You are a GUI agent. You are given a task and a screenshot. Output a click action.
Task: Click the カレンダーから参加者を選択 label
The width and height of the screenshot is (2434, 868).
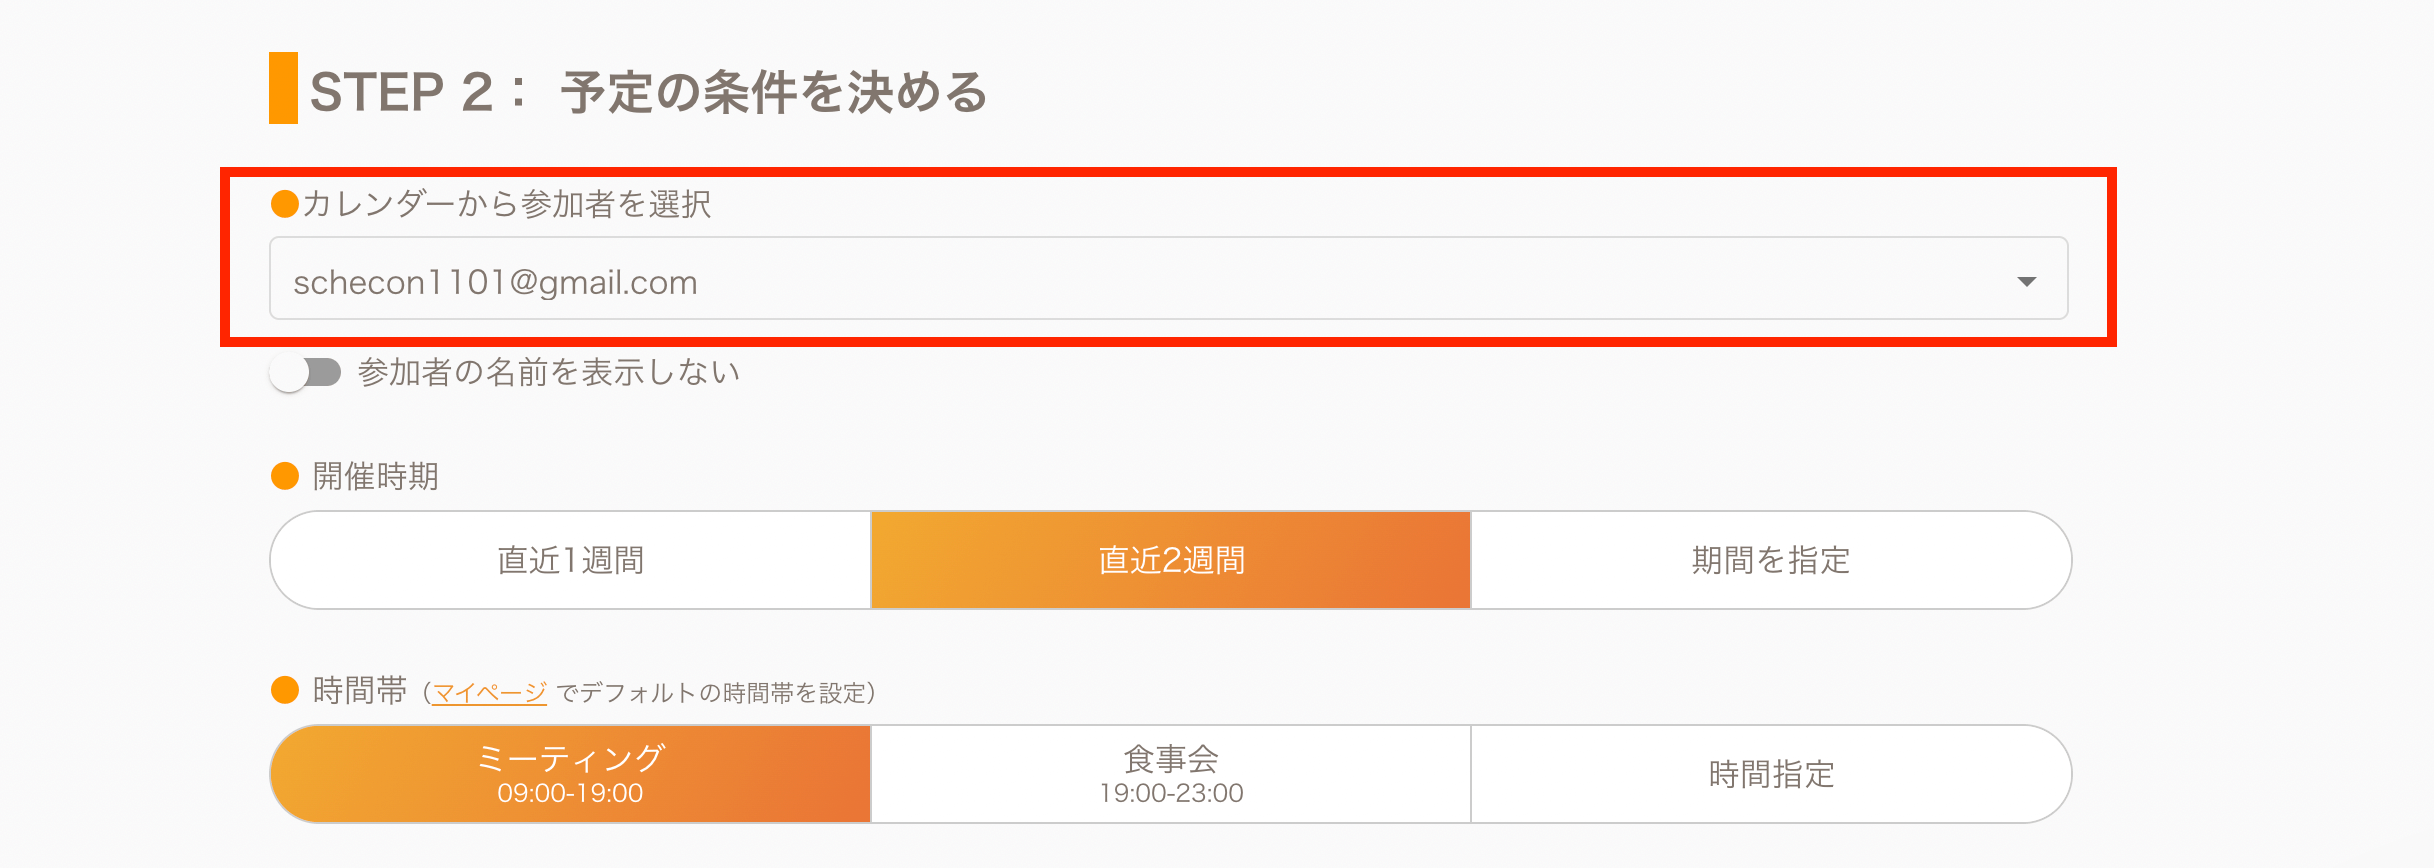coord(507,204)
